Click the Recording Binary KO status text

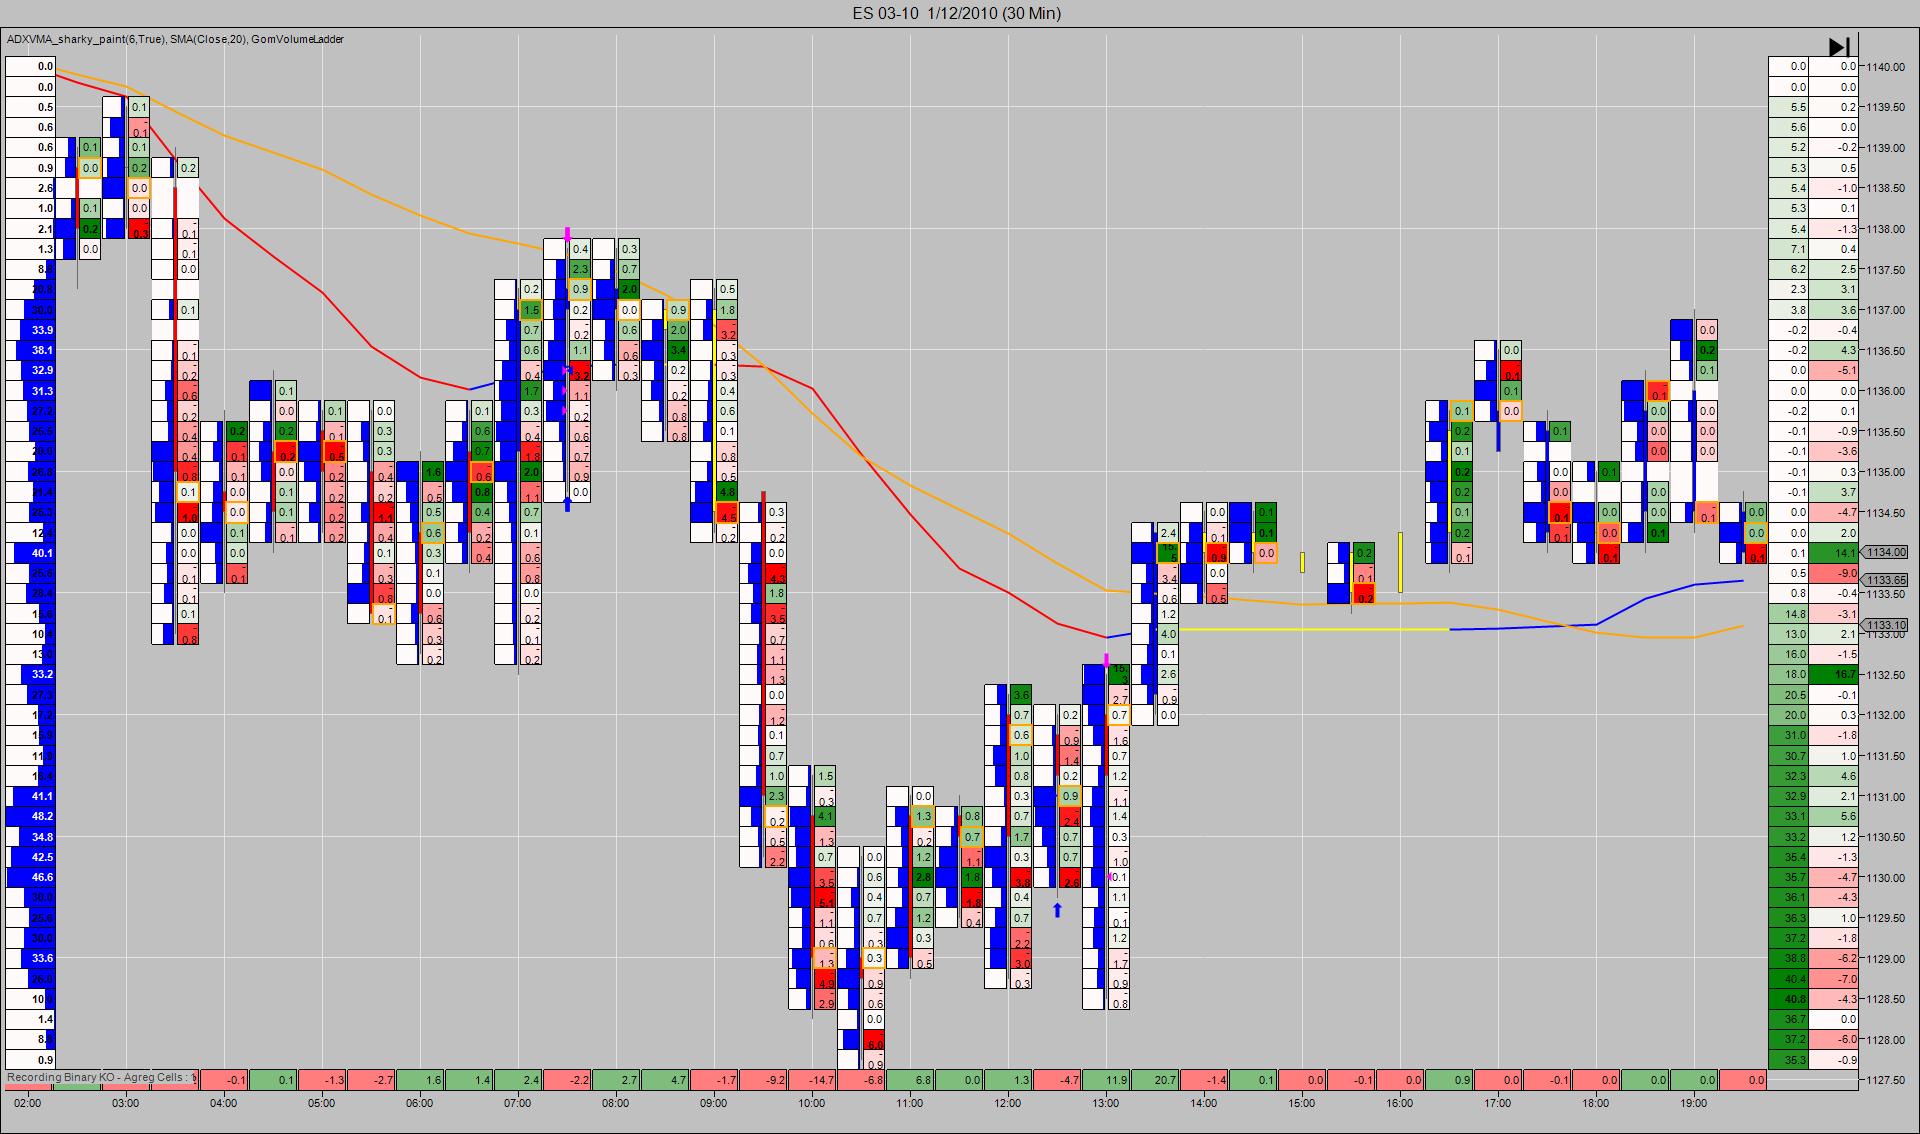[x=101, y=1077]
